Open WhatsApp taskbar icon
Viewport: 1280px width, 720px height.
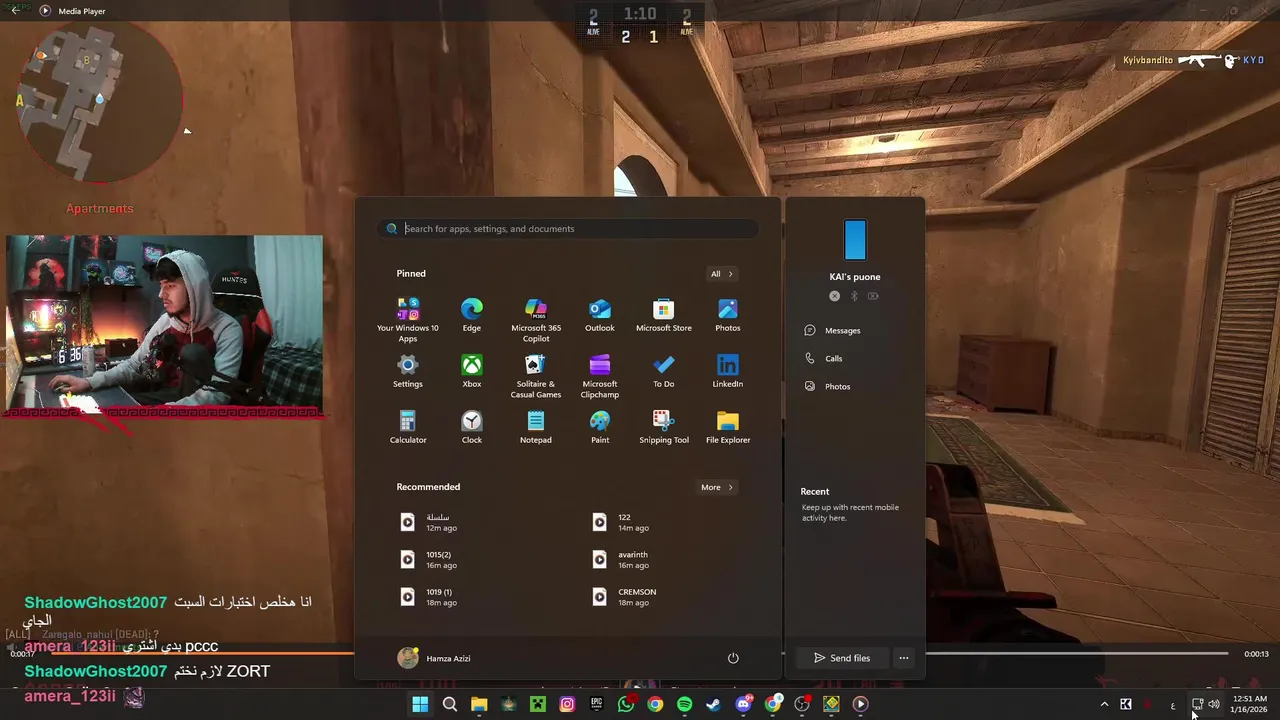pos(626,704)
